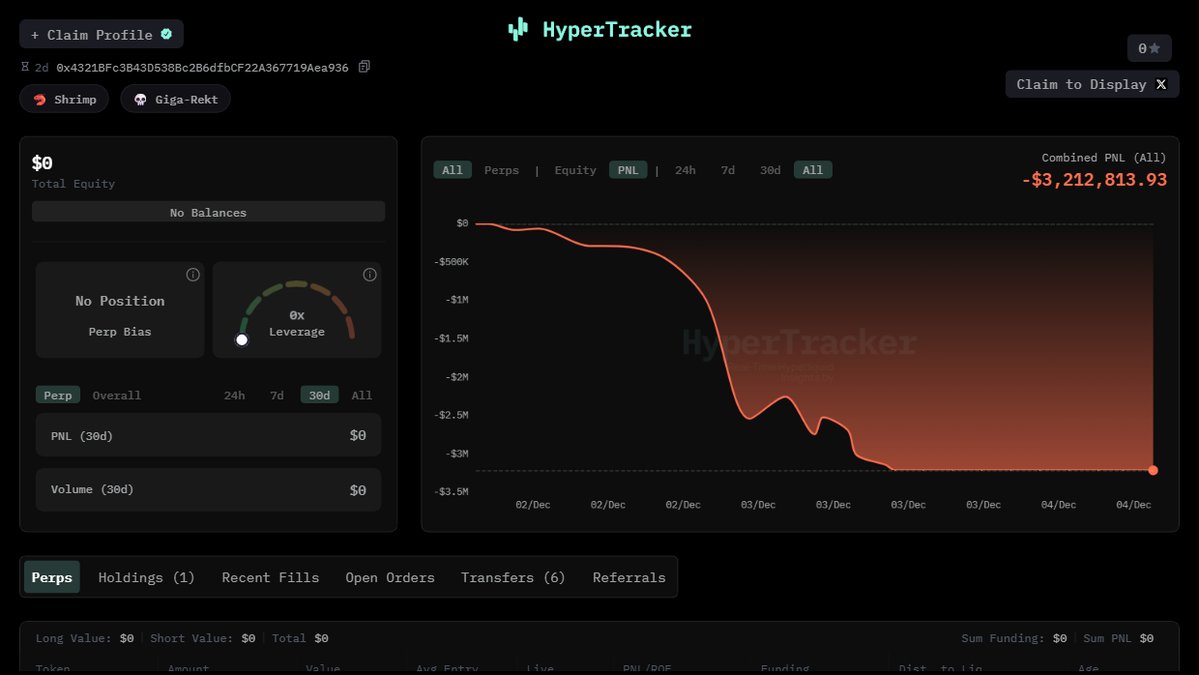This screenshot has height=675, width=1199.
Task: Switch to the Transfers (6) tab
Action: tap(513, 578)
